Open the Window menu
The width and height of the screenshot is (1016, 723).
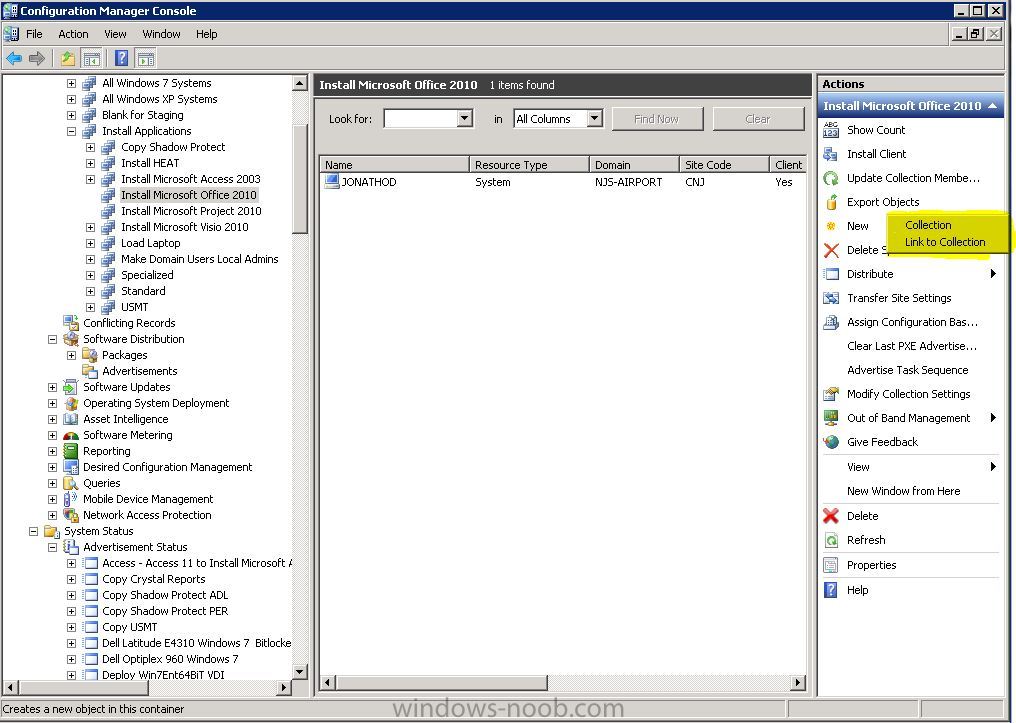pos(161,34)
